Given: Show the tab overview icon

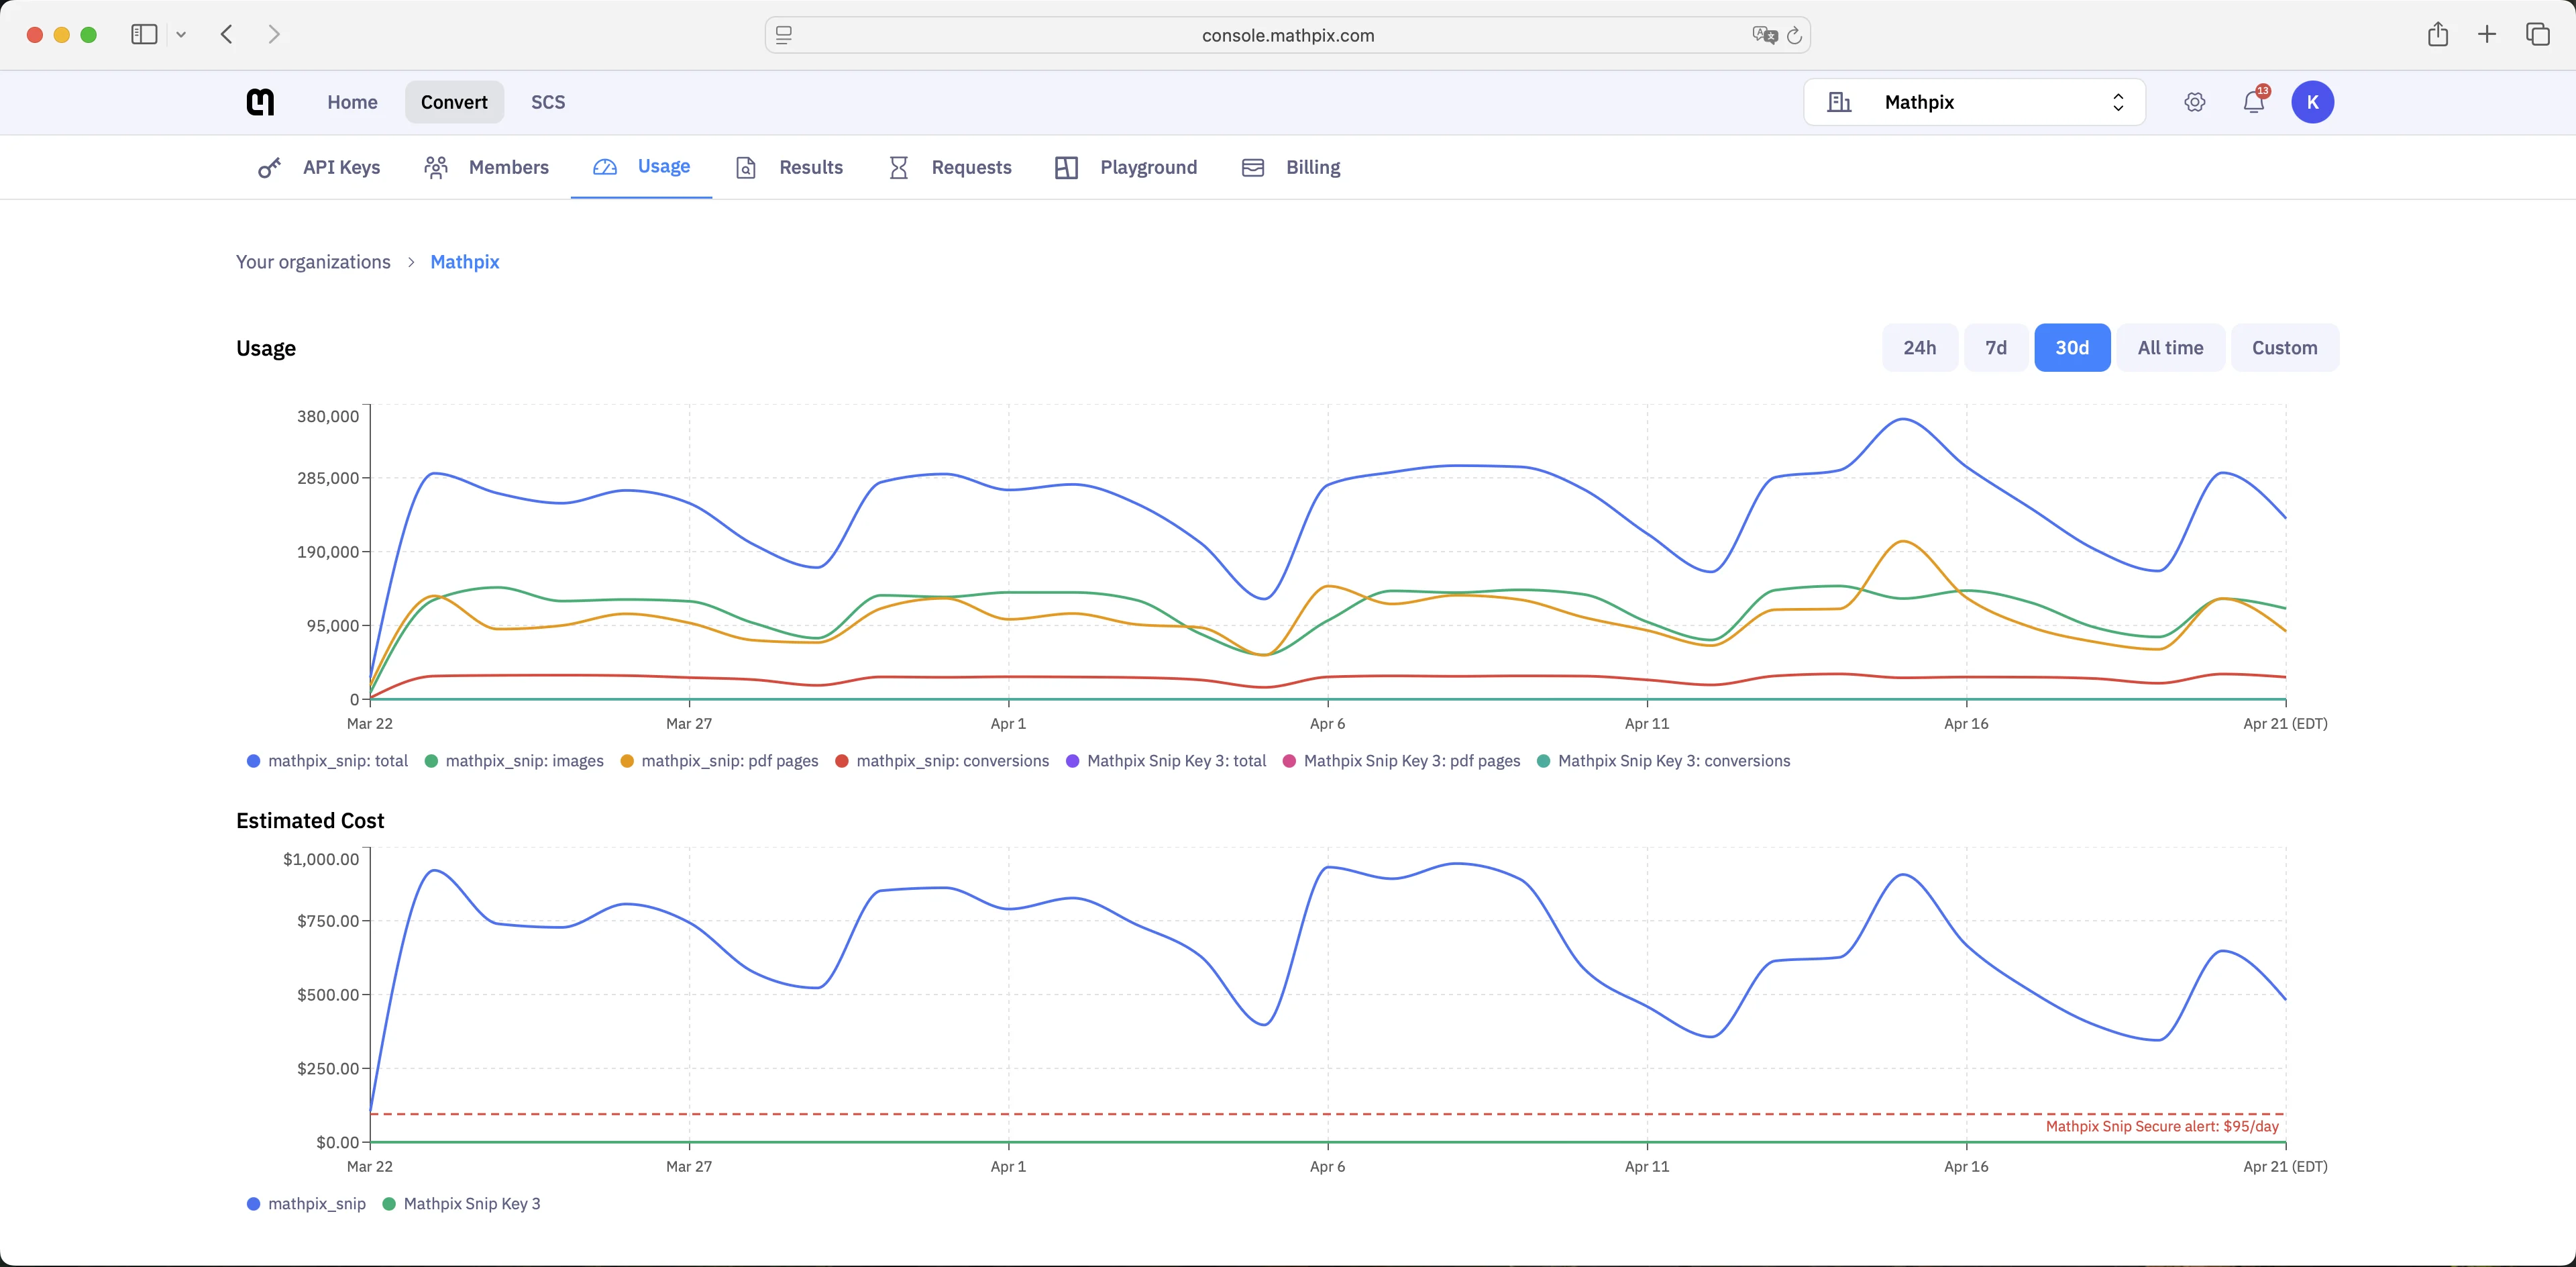Looking at the screenshot, I should tap(2538, 34).
